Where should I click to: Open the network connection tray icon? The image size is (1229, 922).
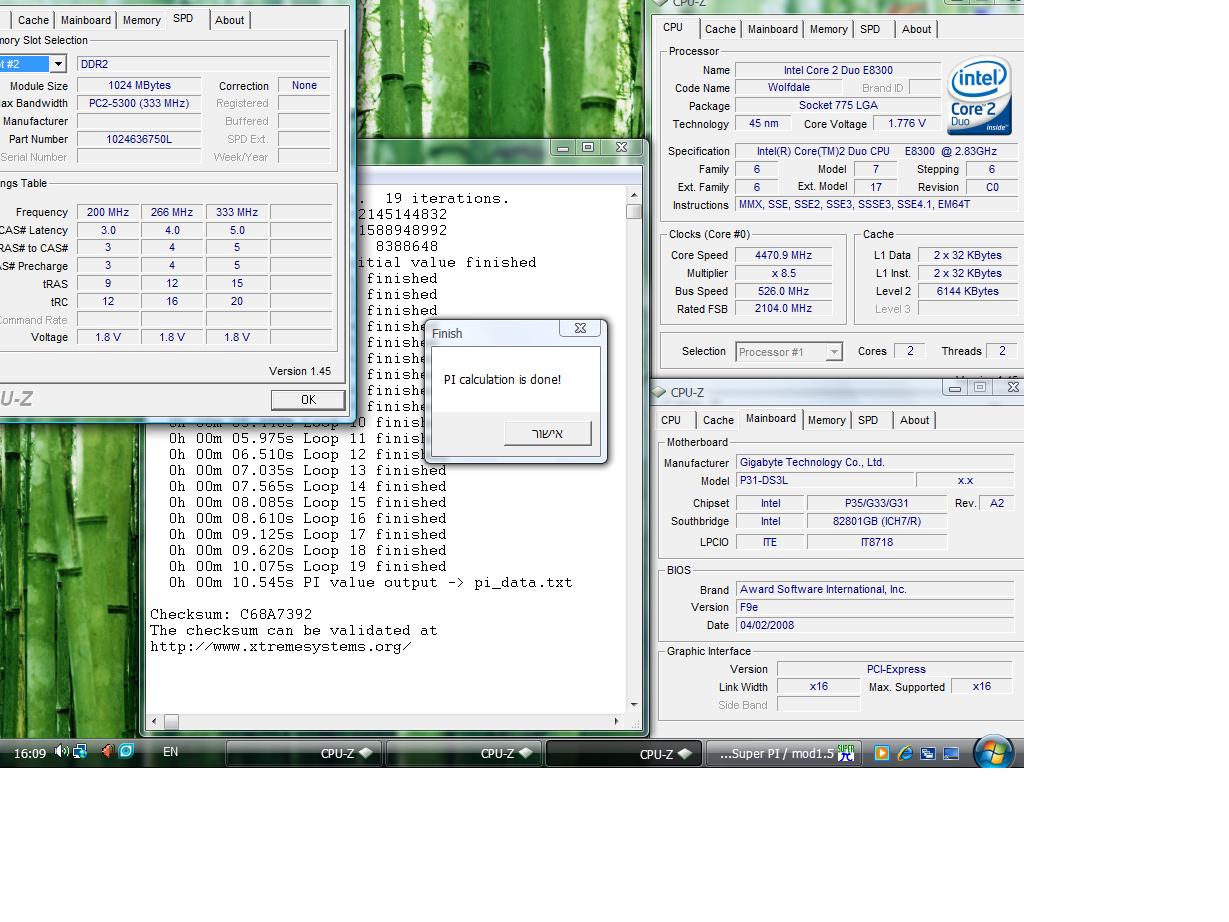tap(80, 751)
